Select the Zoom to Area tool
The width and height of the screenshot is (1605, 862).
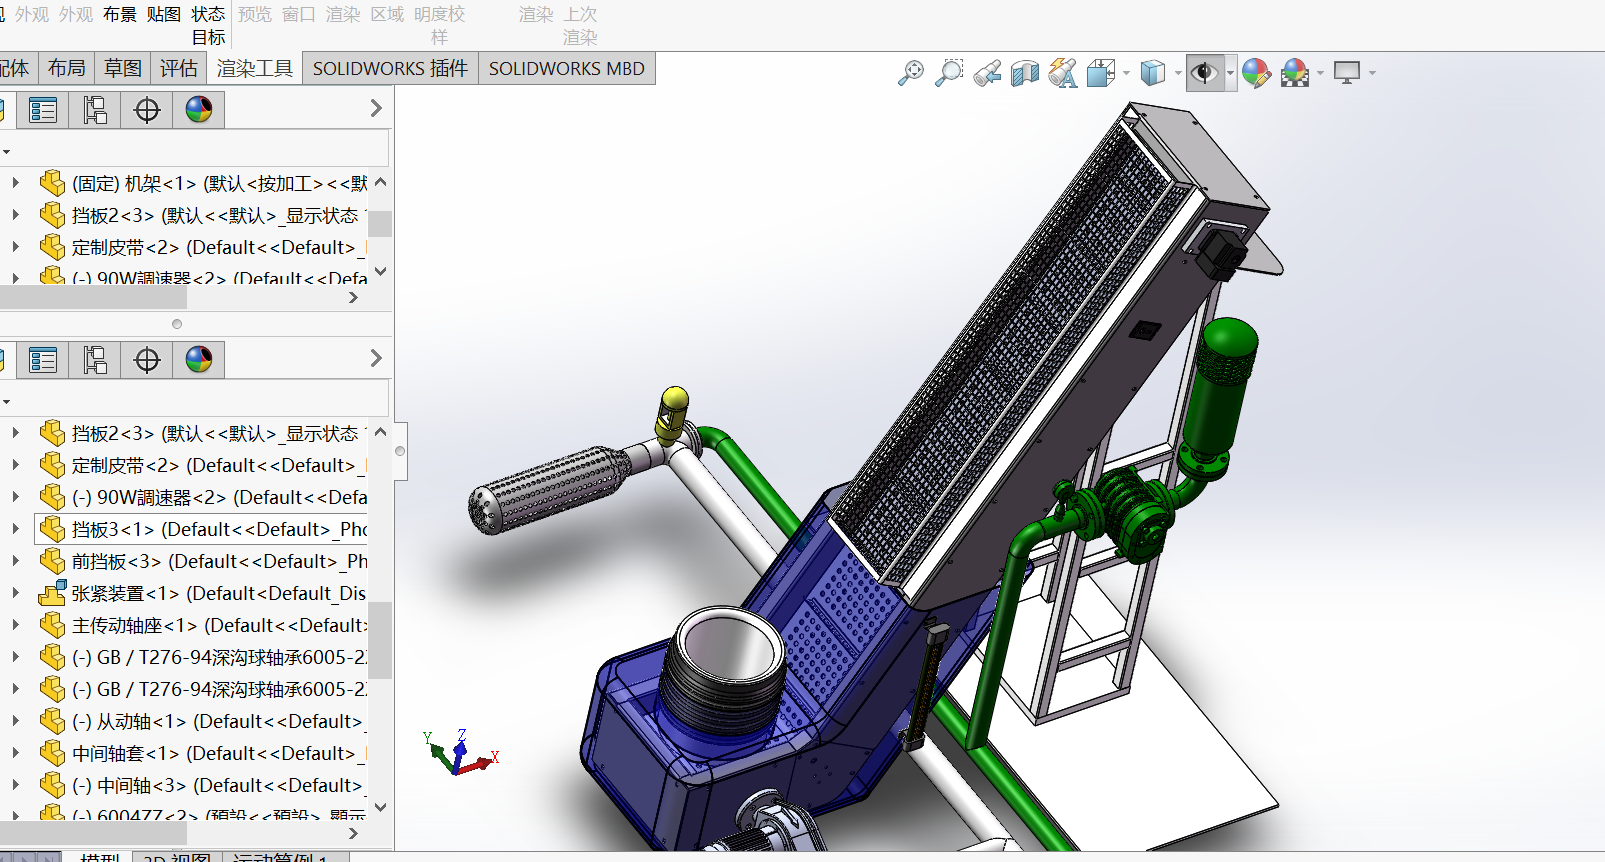(948, 73)
